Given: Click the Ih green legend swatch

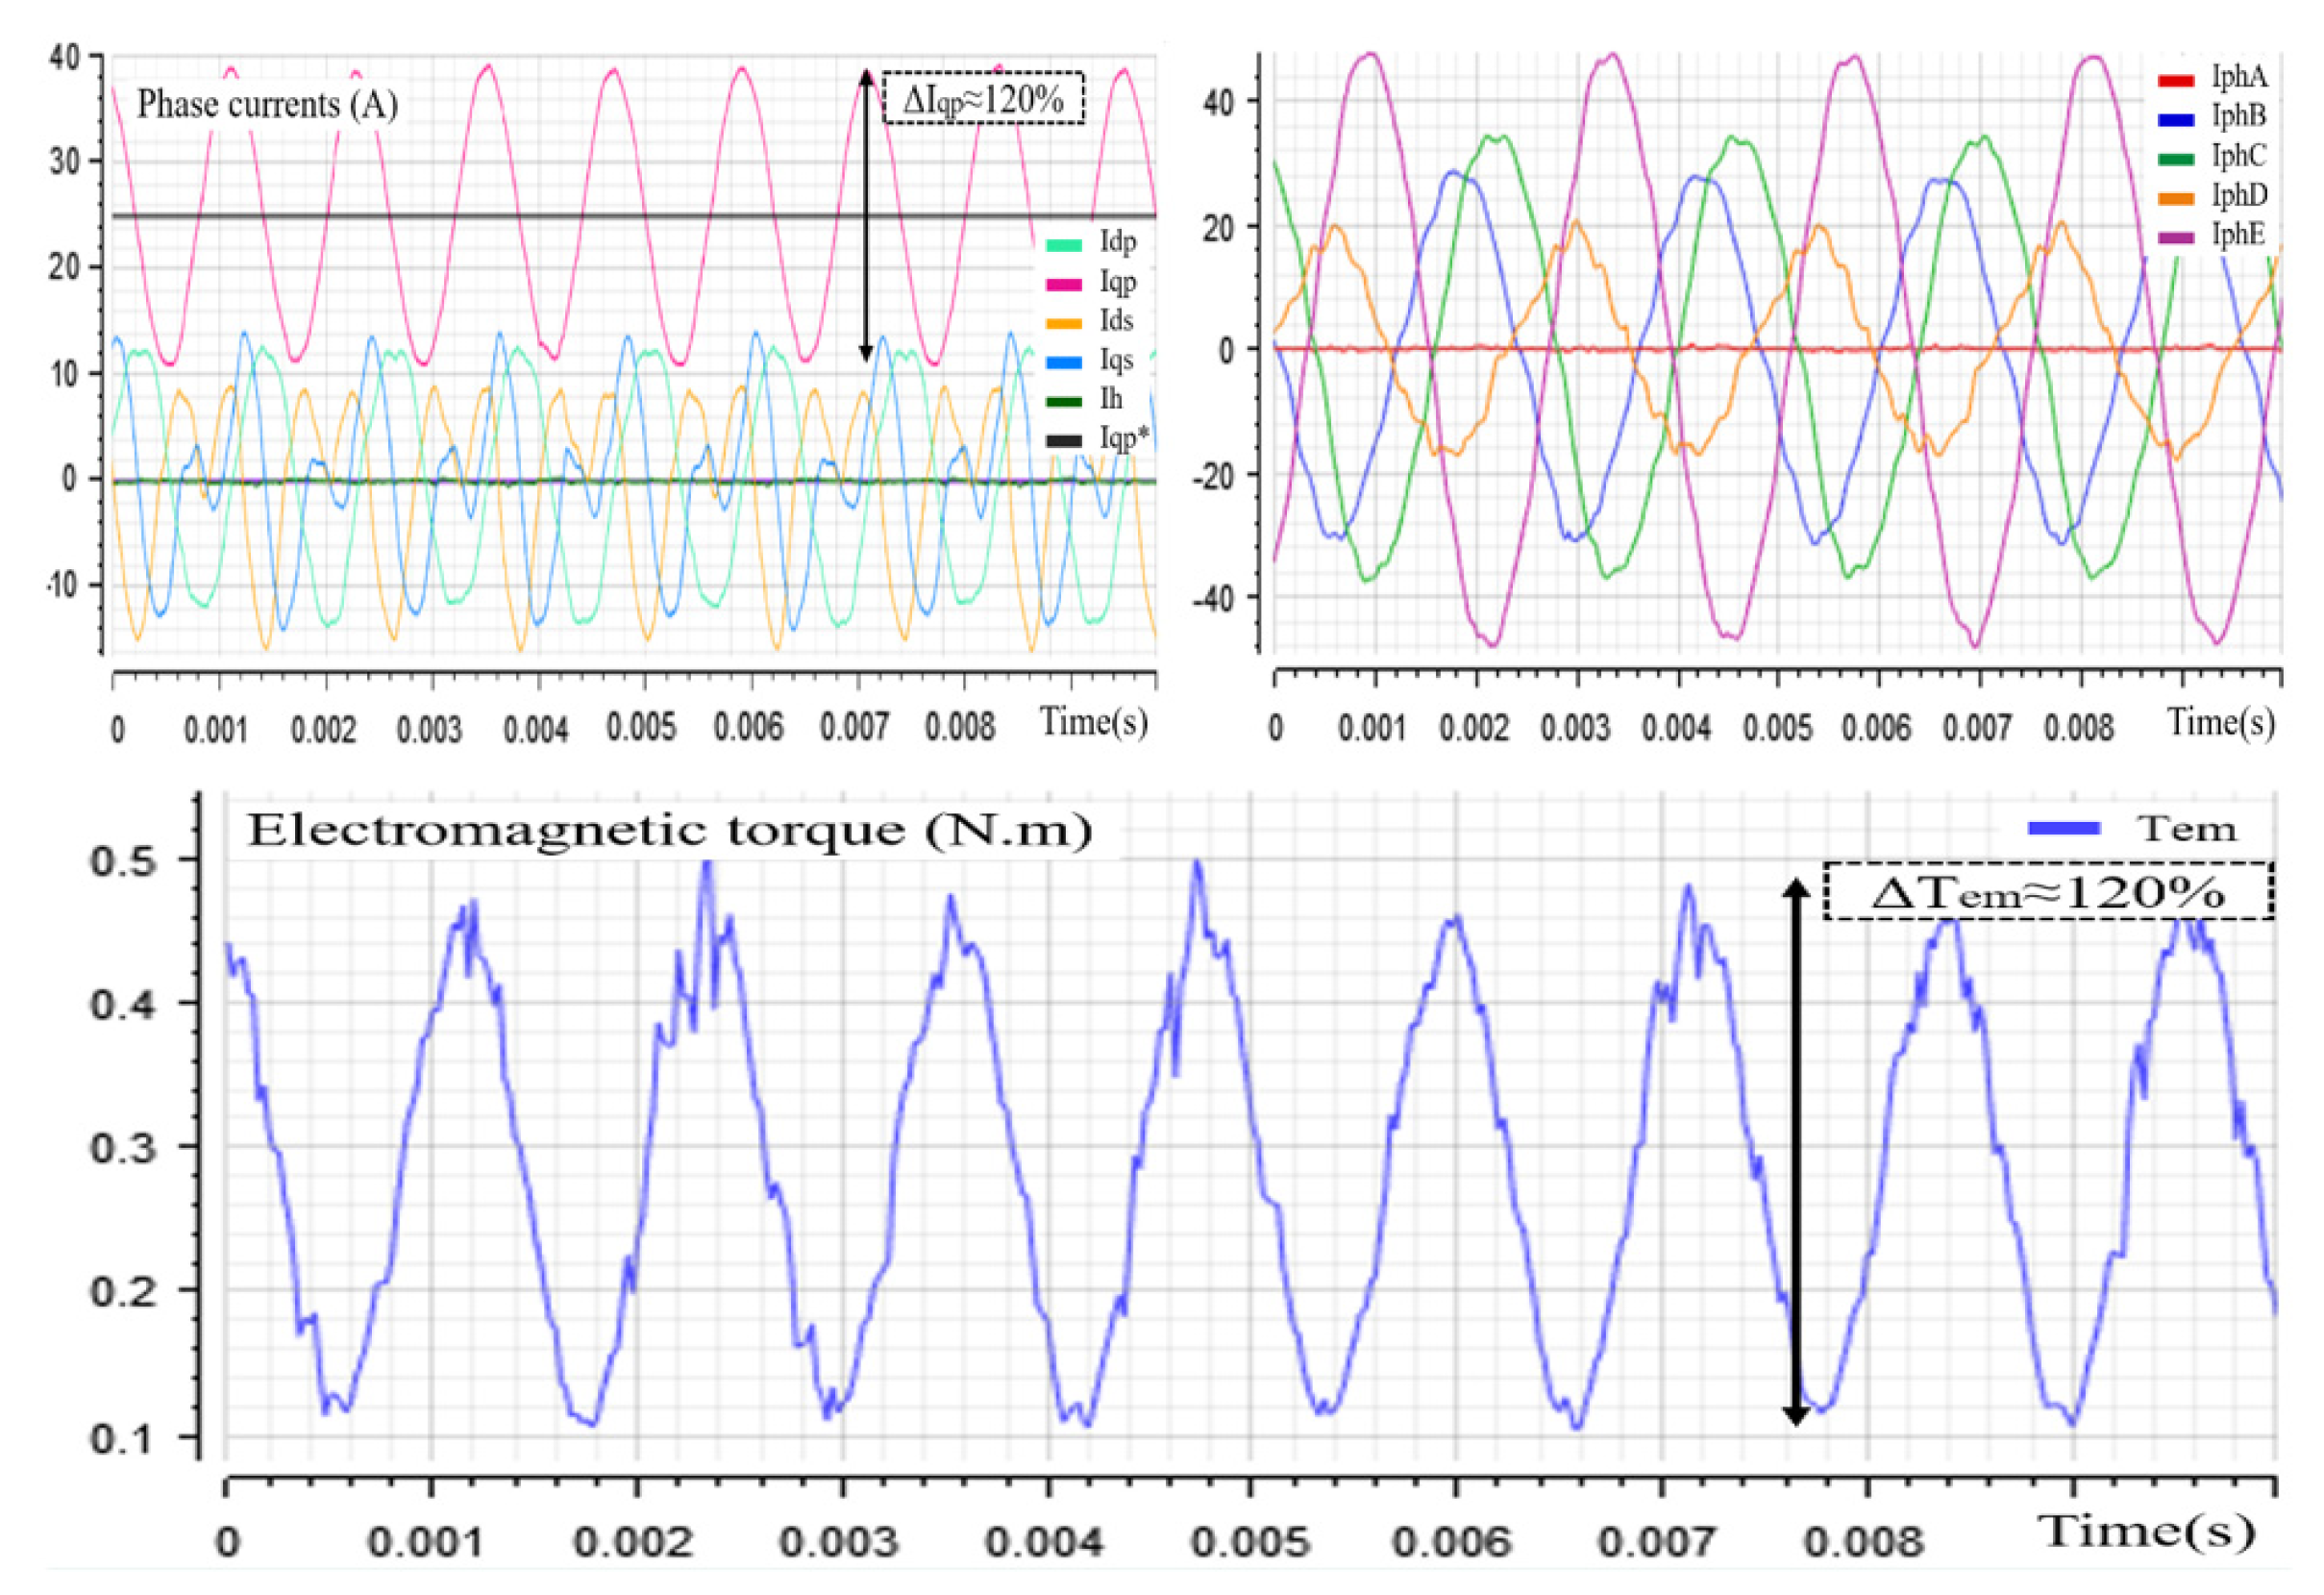Looking at the screenshot, I should [1063, 401].
